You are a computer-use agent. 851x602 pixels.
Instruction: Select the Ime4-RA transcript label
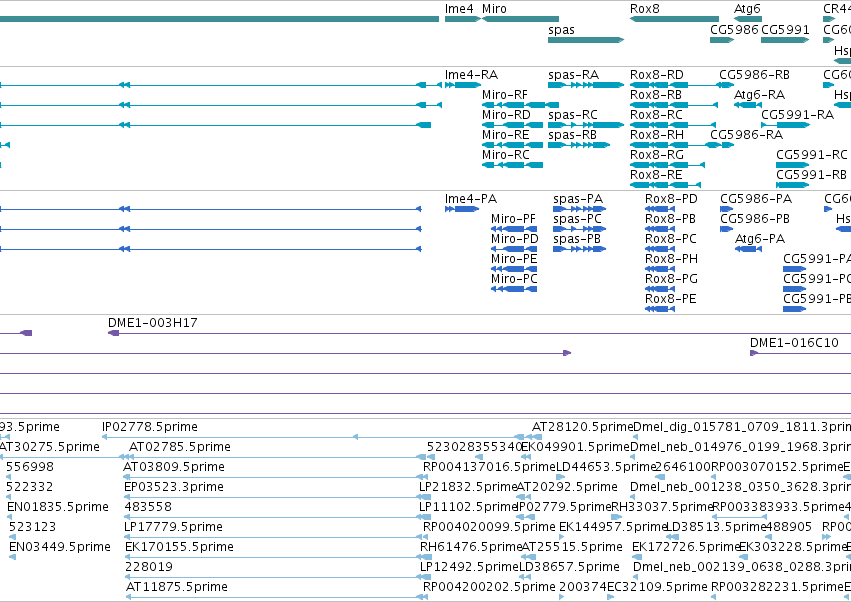471,74
